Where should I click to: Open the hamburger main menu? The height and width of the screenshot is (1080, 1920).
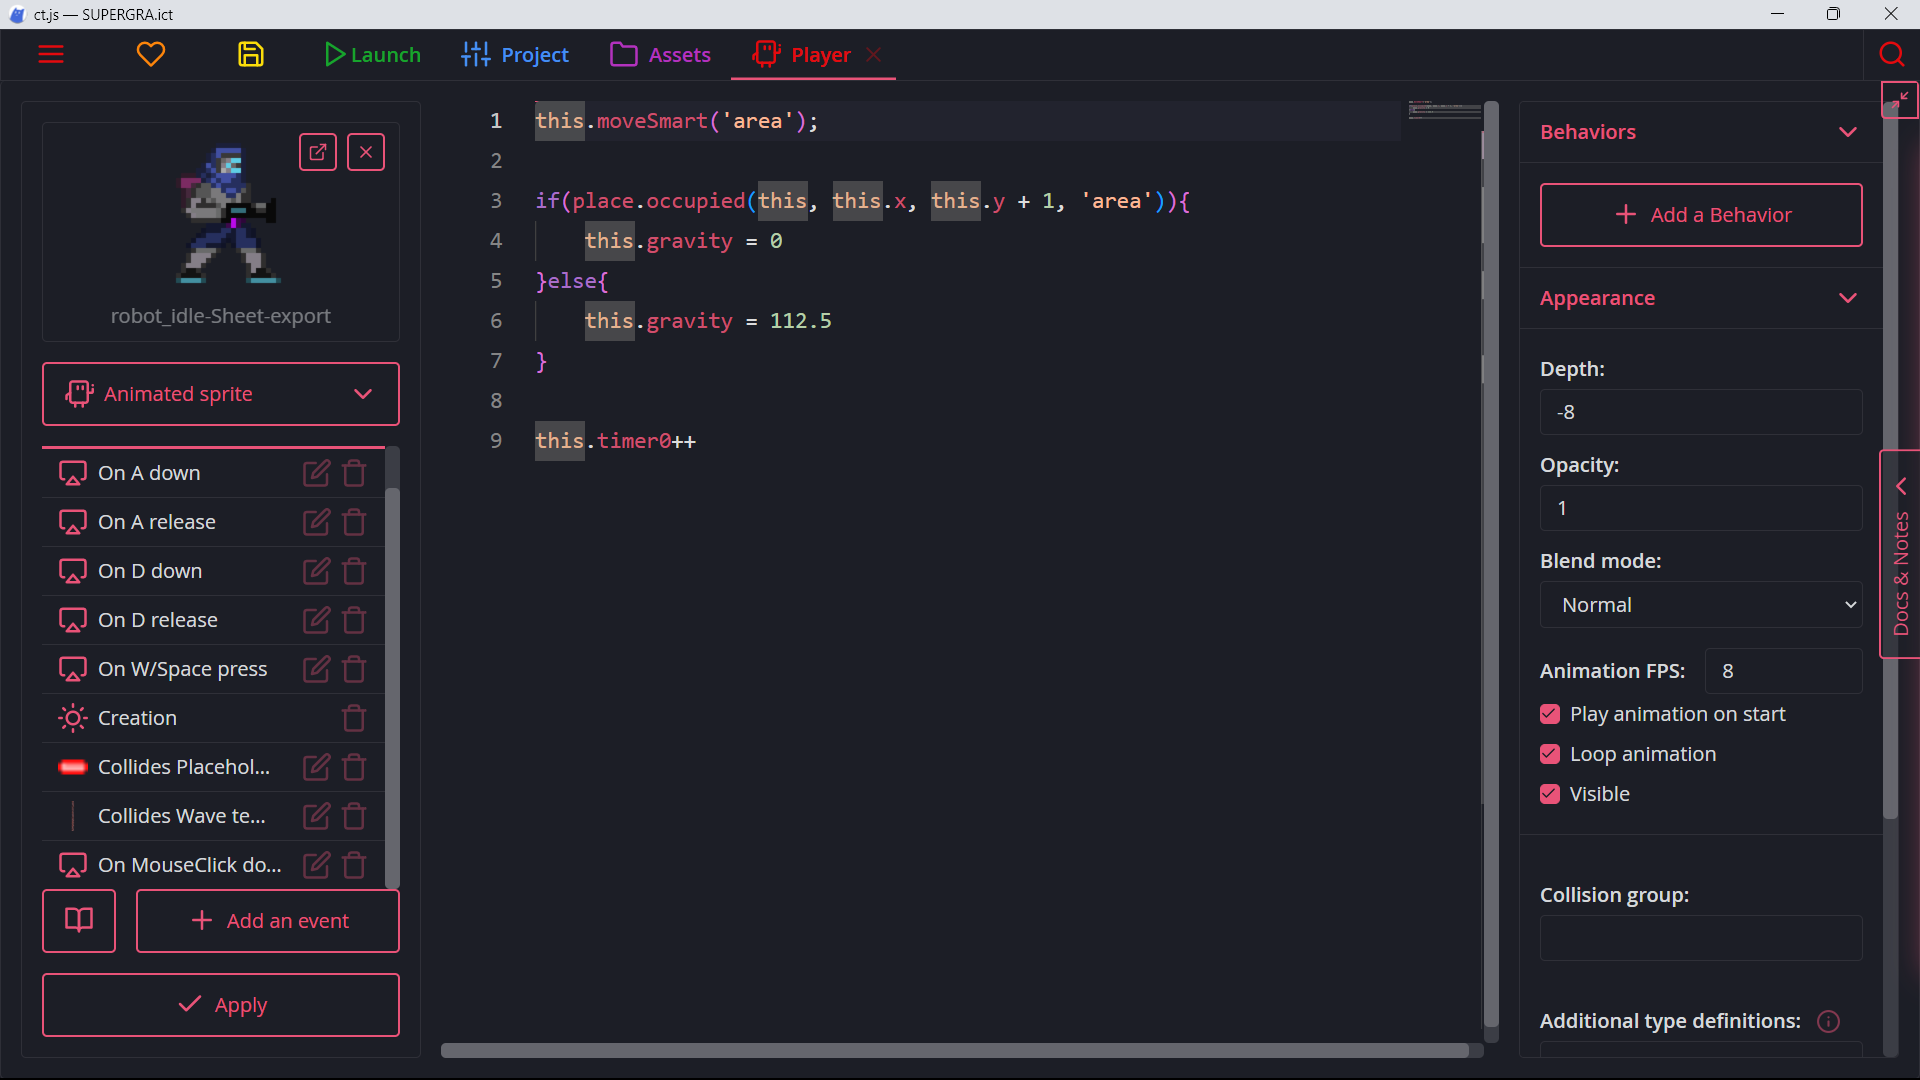point(51,54)
